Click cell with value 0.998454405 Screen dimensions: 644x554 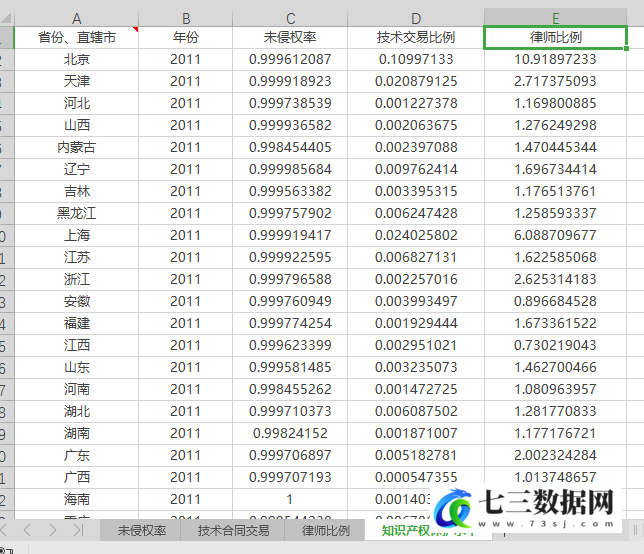coord(290,147)
